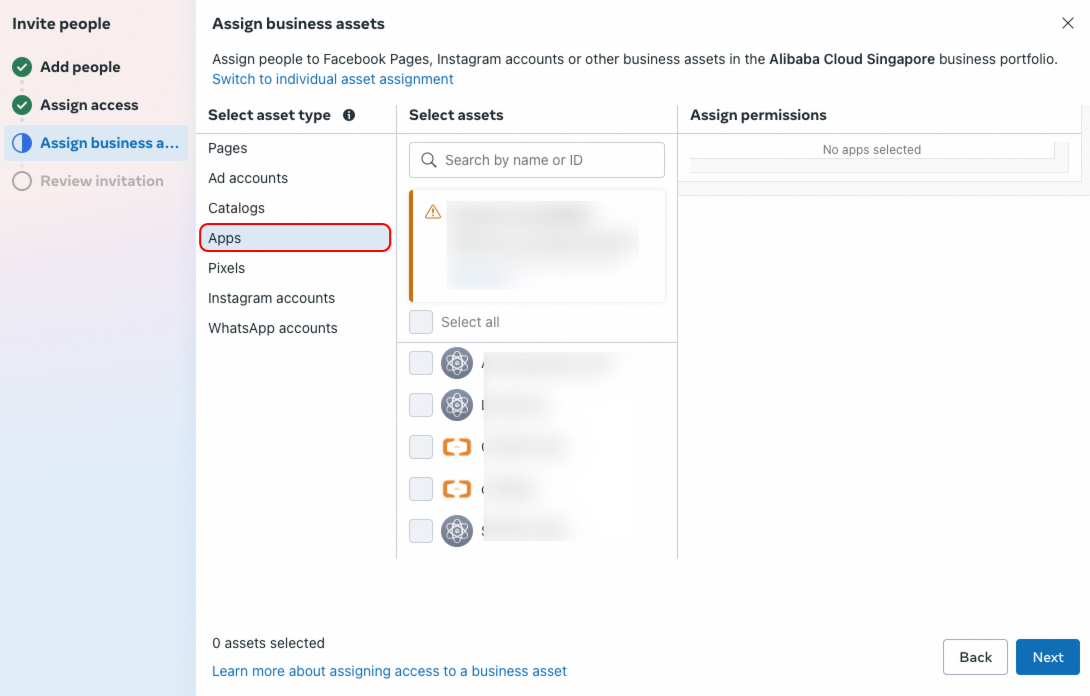Tick the Select all checkbox

[x=421, y=322]
